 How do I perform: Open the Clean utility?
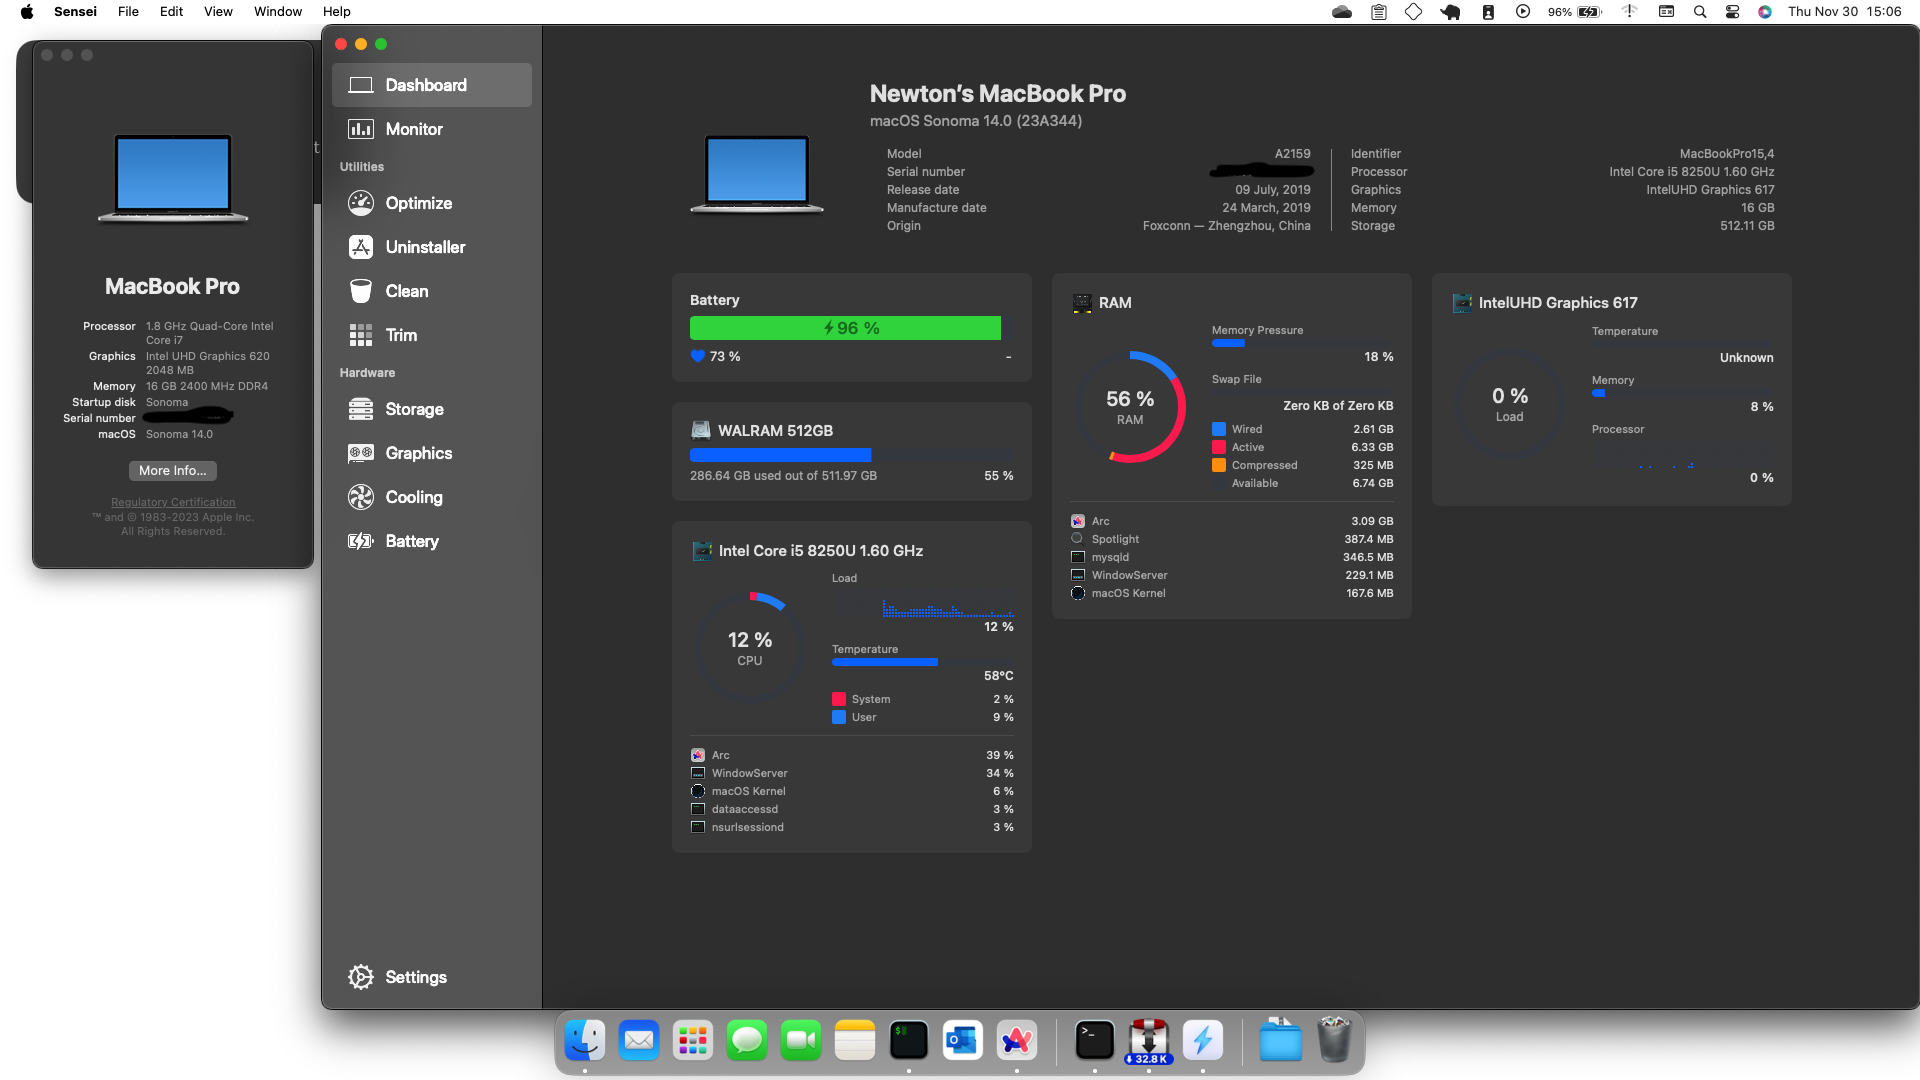pos(406,291)
